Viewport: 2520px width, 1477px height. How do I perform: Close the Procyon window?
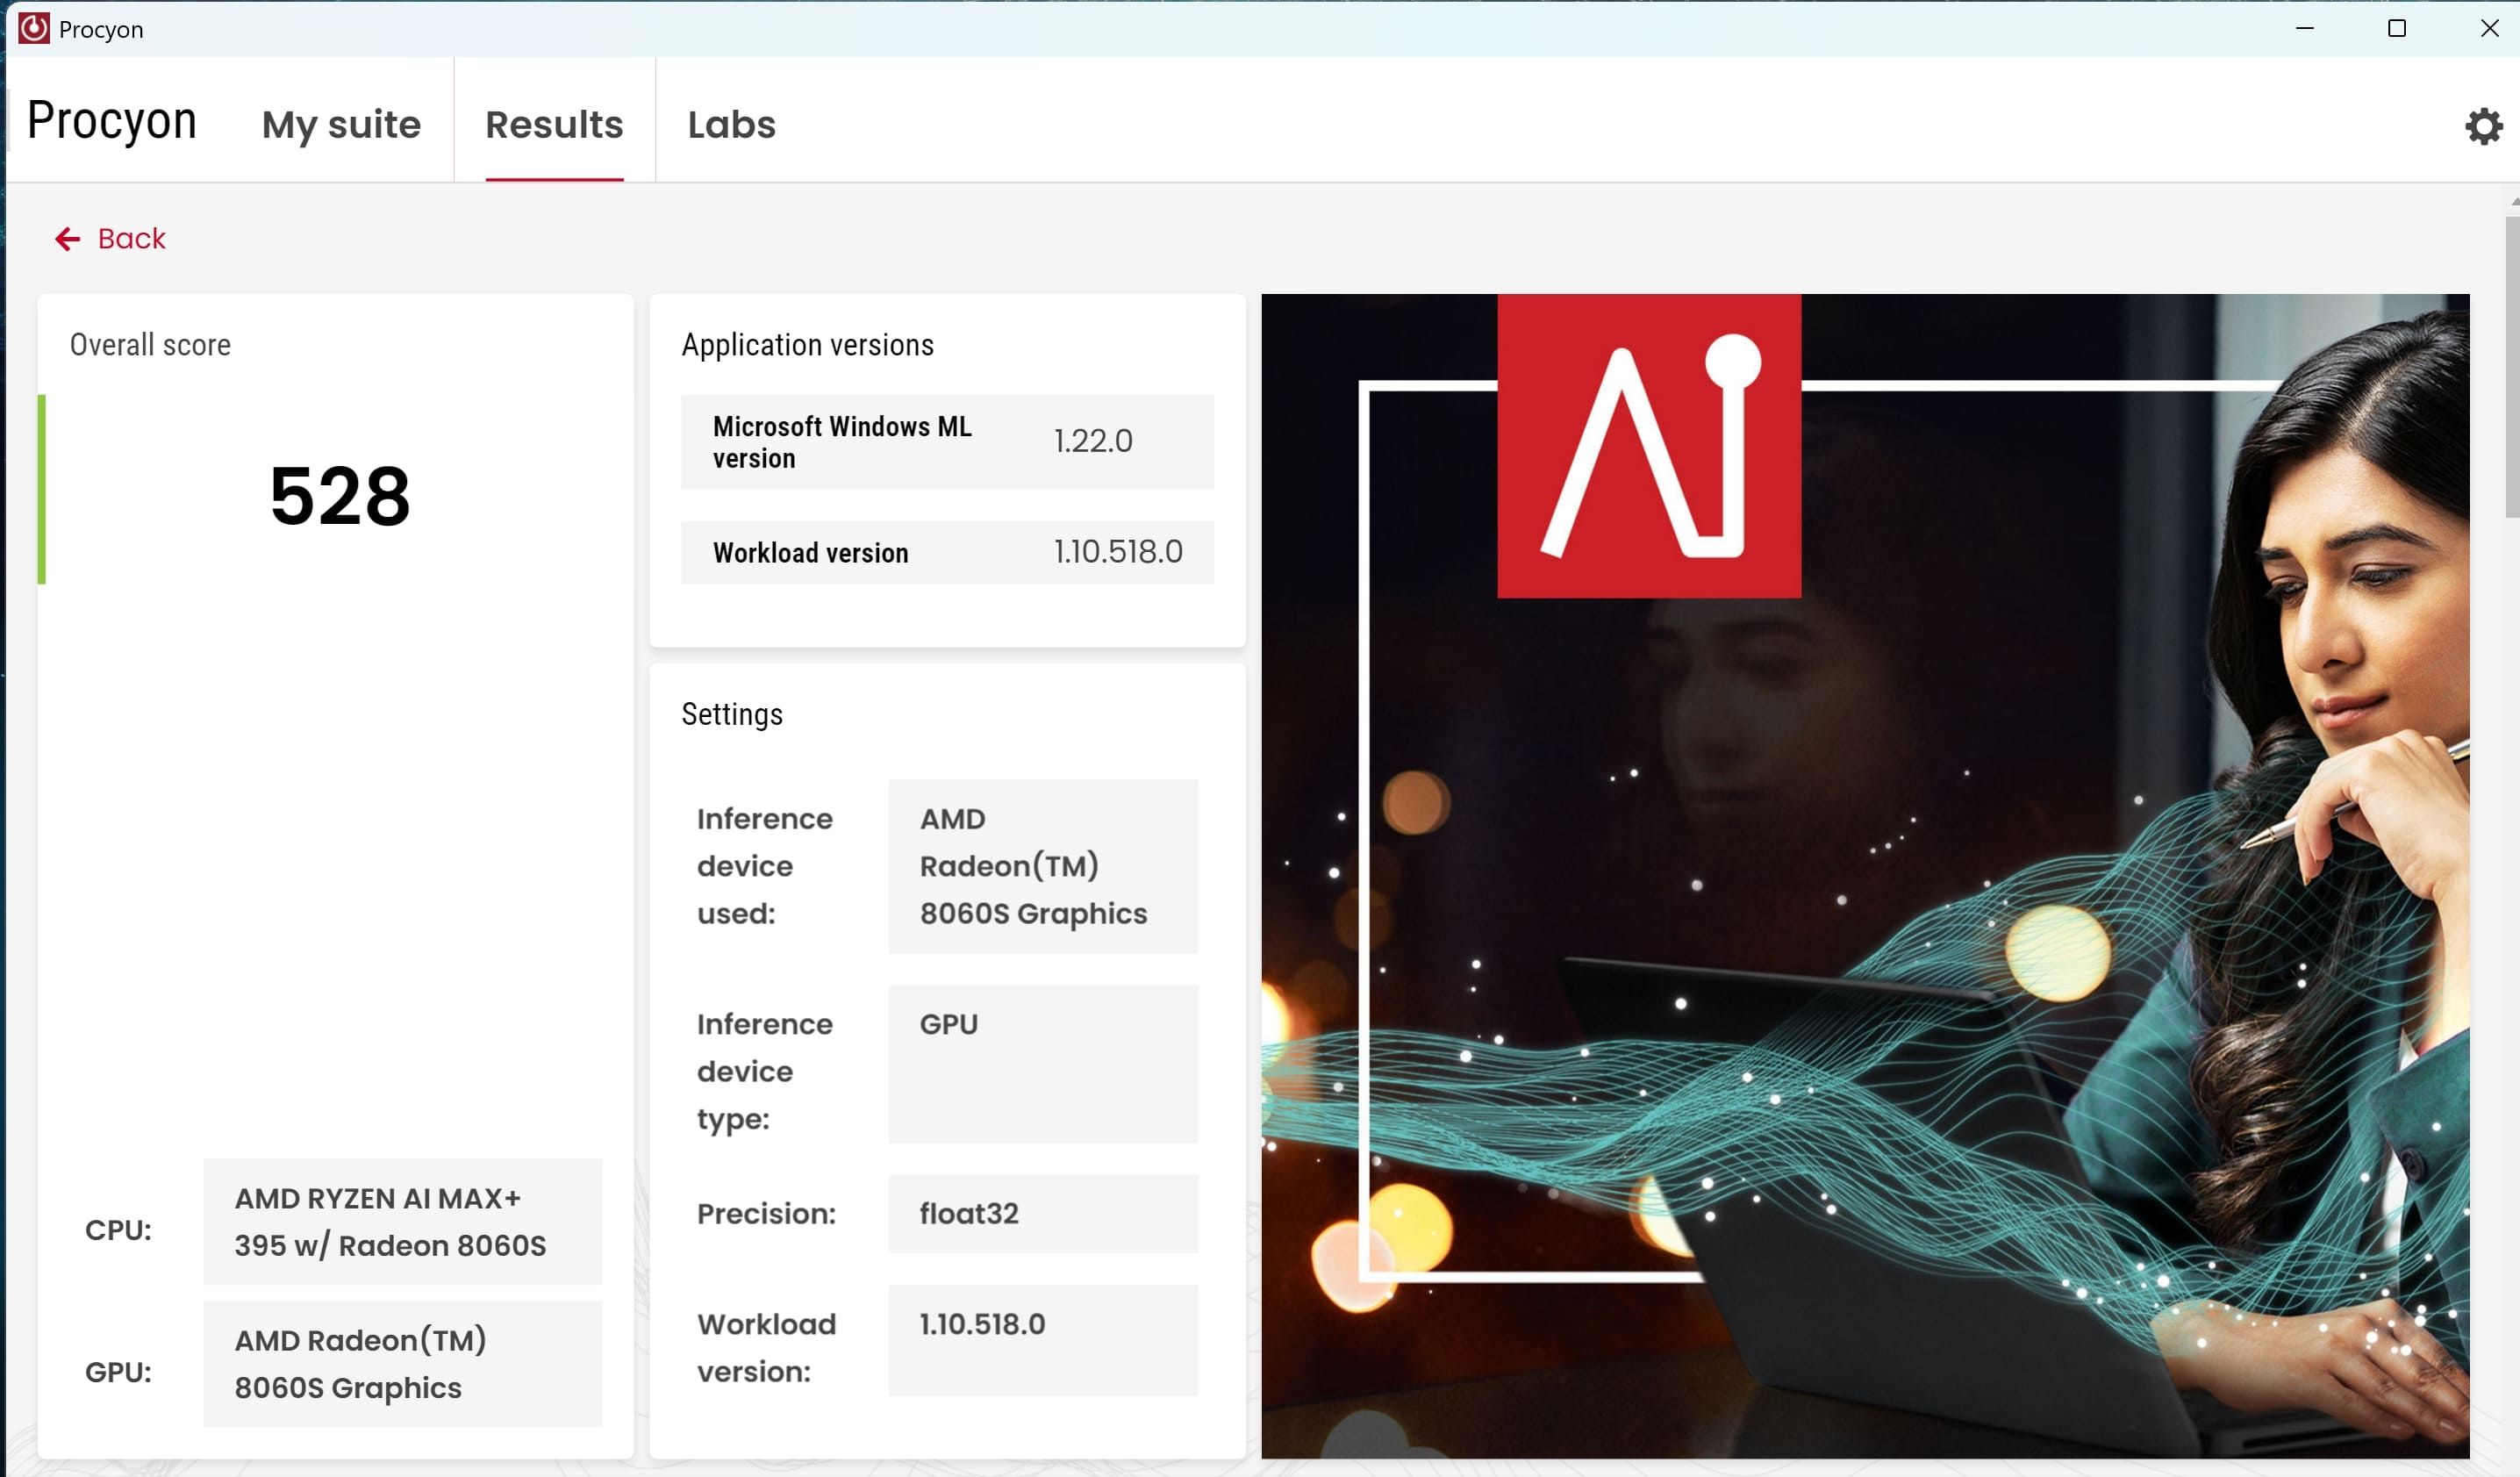click(x=2488, y=28)
